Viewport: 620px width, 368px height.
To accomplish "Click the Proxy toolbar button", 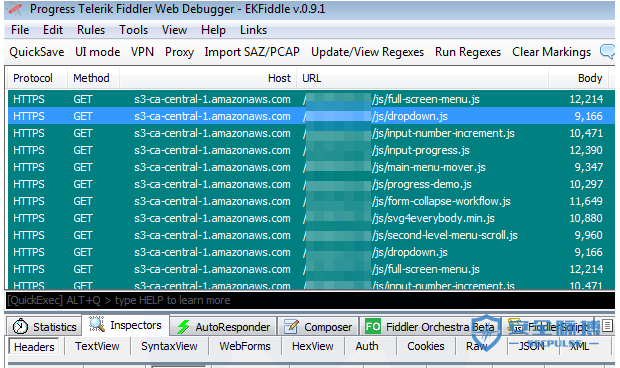I will [x=179, y=52].
